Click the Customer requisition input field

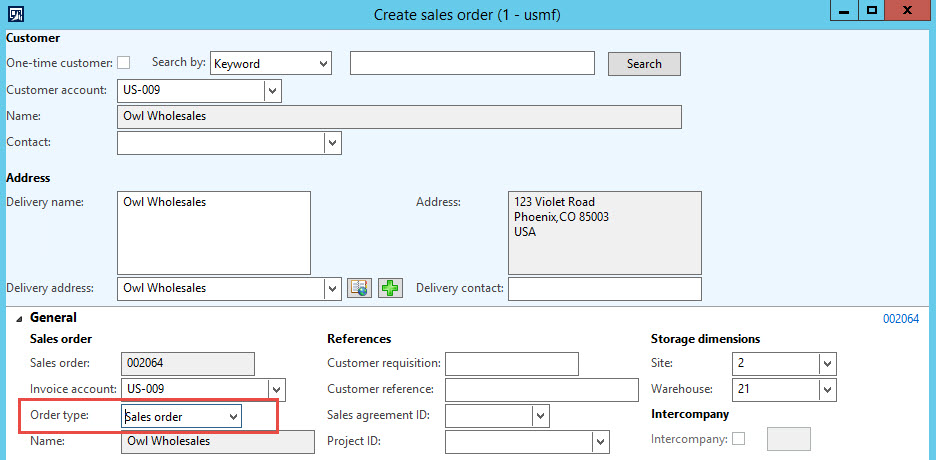click(512, 364)
